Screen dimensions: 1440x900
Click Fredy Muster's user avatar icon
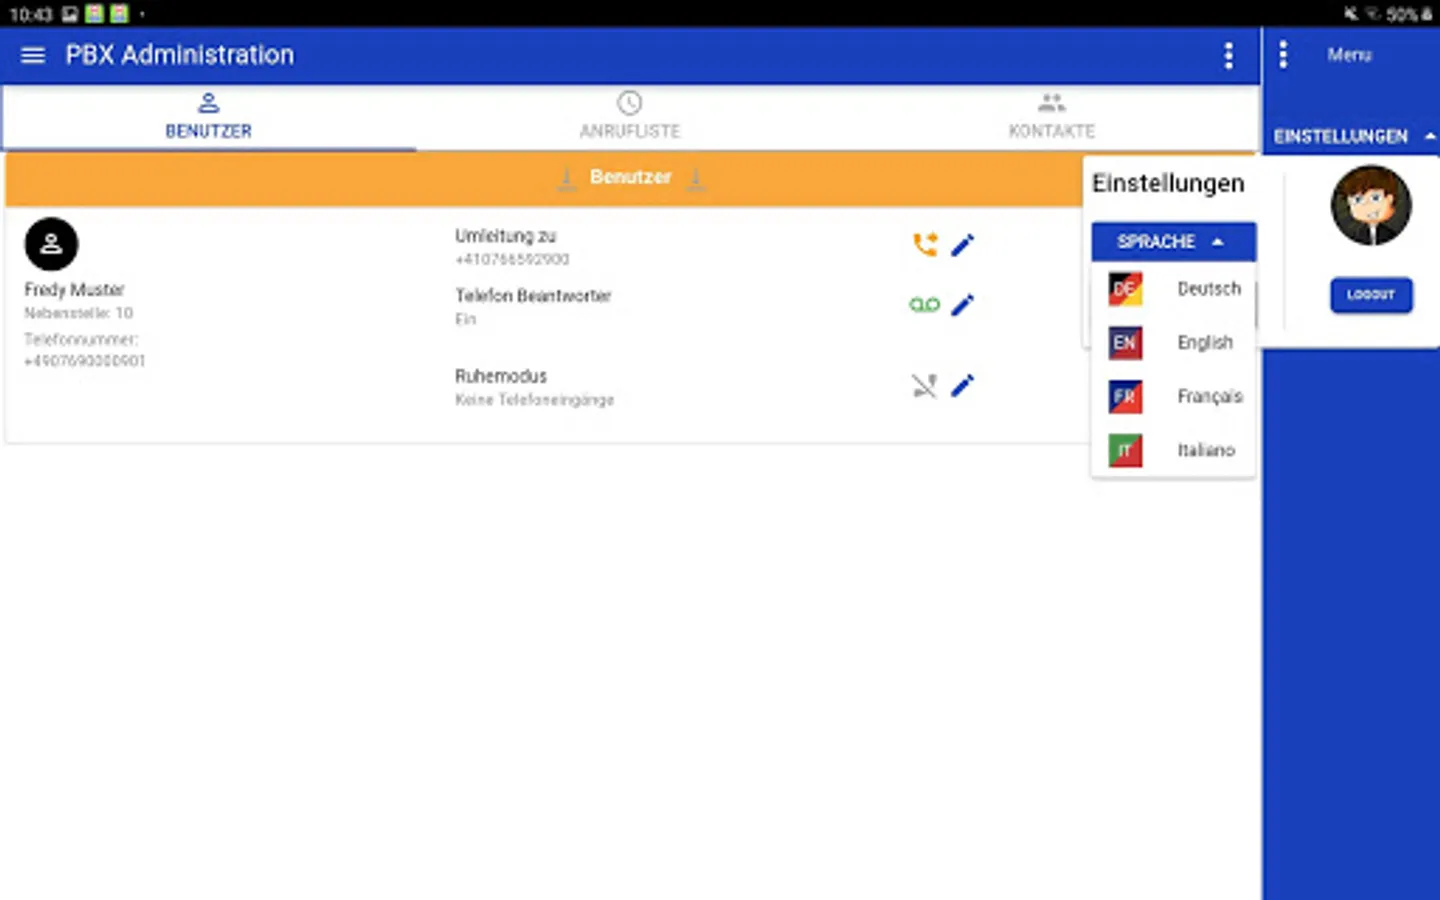tap(51, 244)
